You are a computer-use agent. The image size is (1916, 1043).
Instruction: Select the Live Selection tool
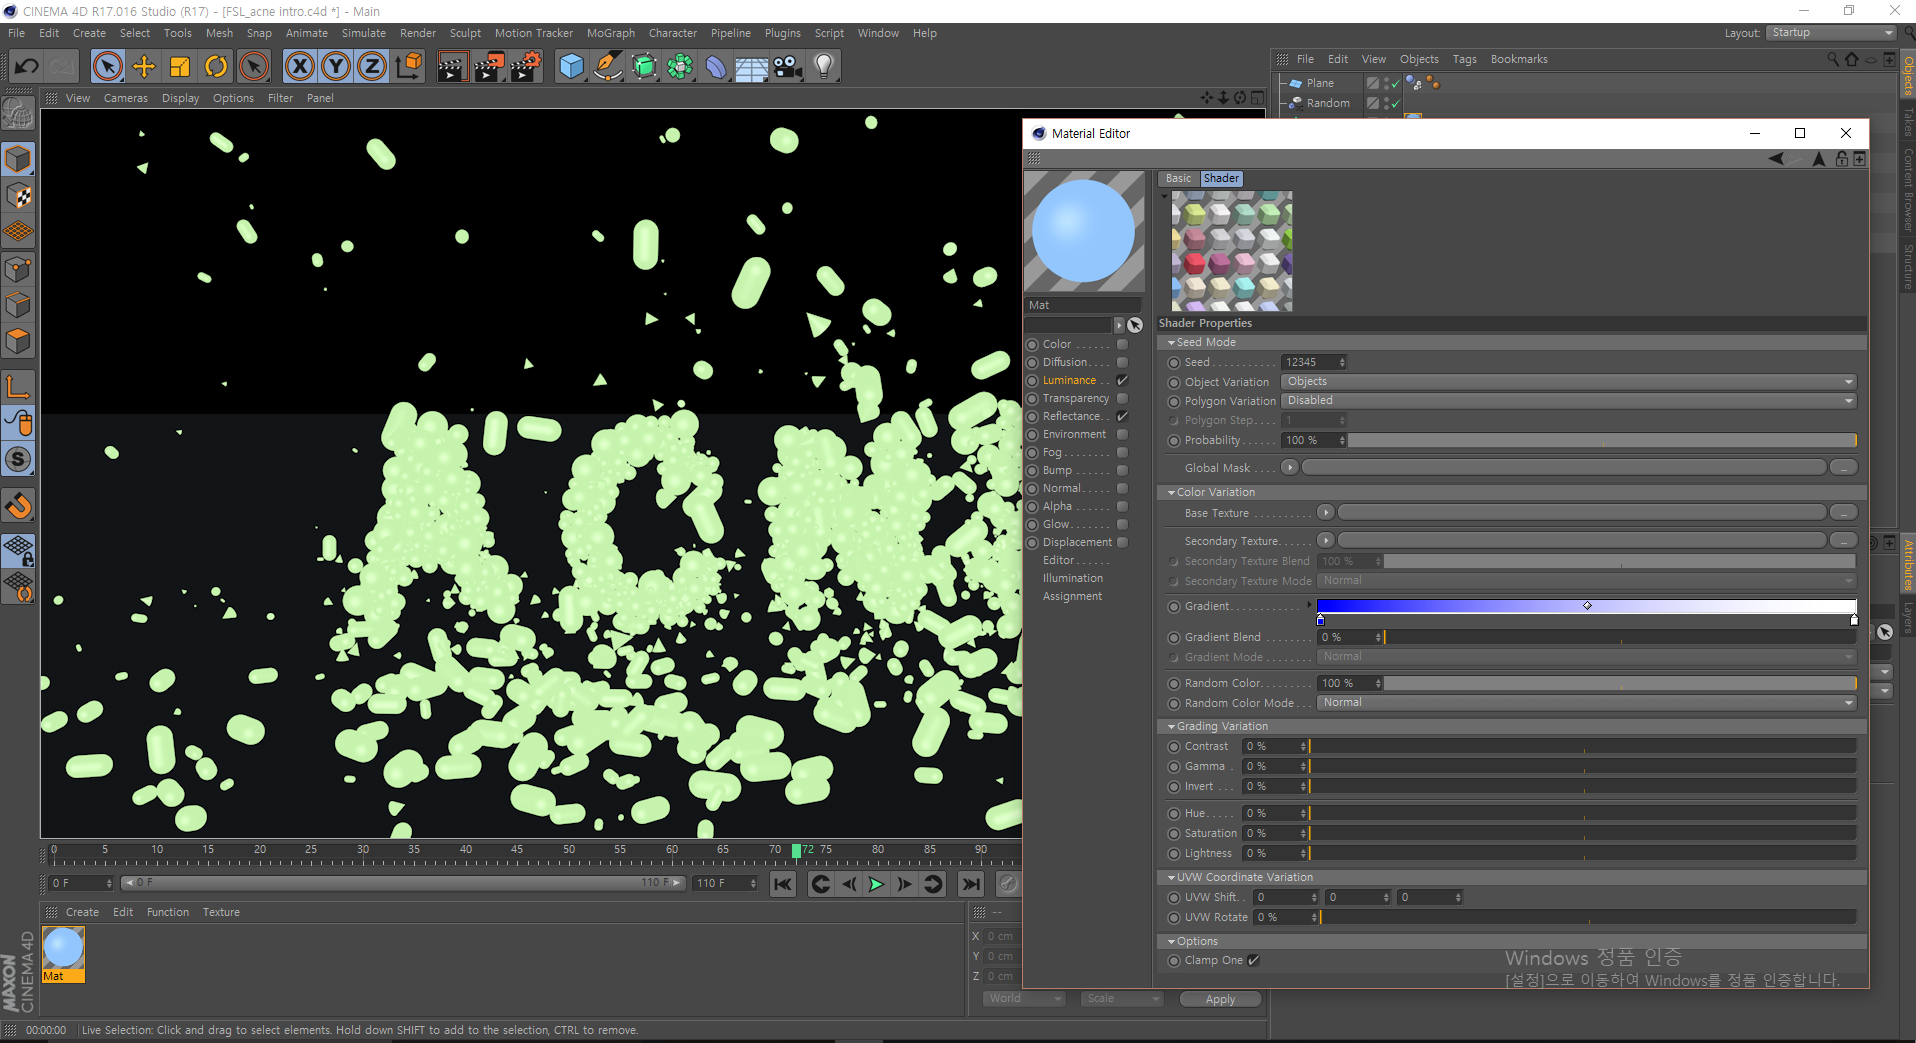pyautogui.click(x=107, y=67)
